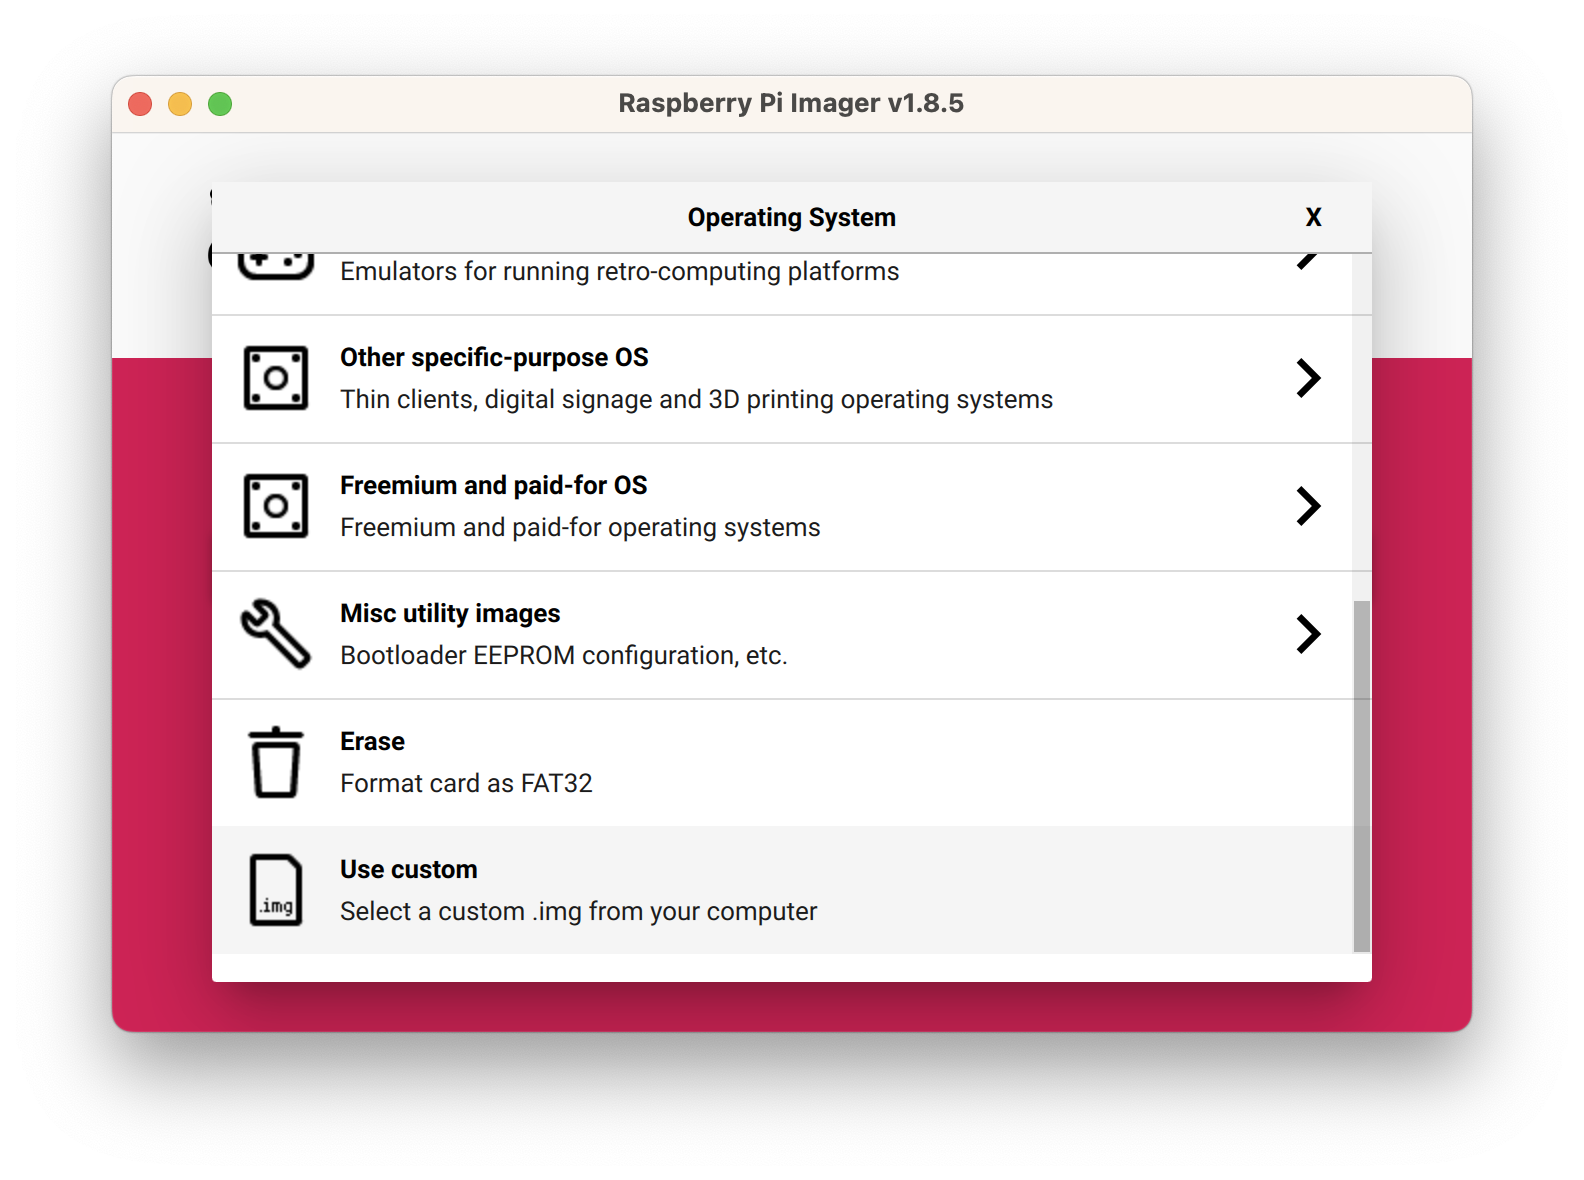Screen dimensions: 1584x1180
Task: Open the Other specific-purpose OS category title
Action: point(494,358)
